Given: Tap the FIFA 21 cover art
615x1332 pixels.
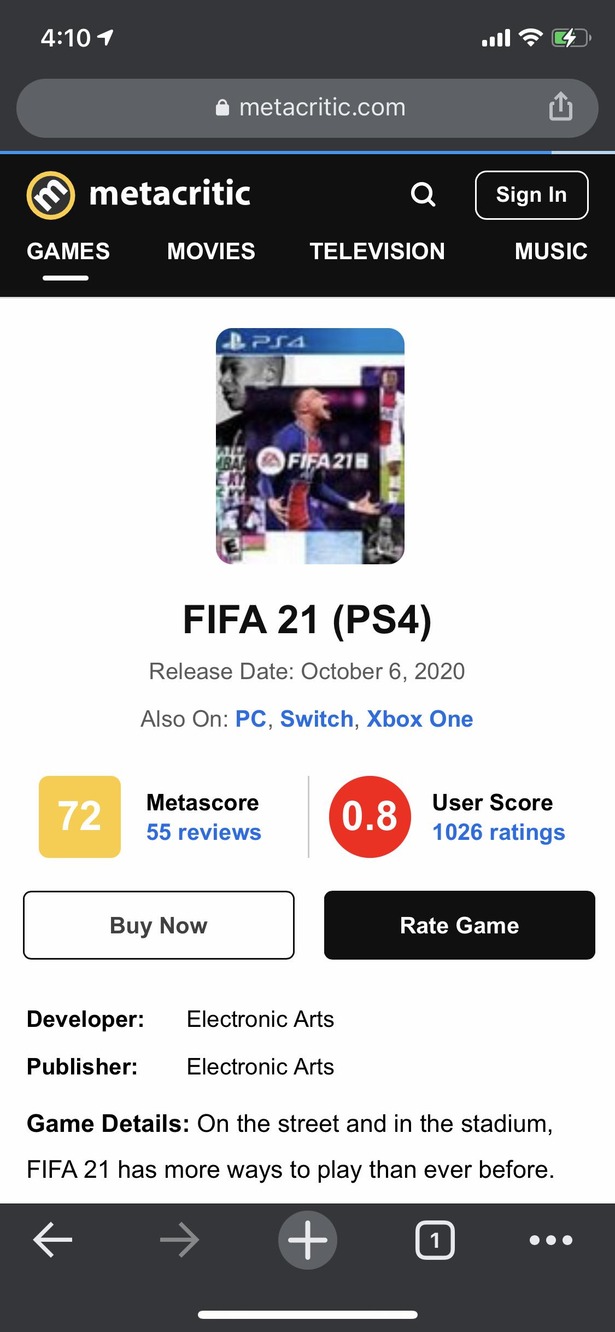Looking at the screenshot, I should (310, 446).
